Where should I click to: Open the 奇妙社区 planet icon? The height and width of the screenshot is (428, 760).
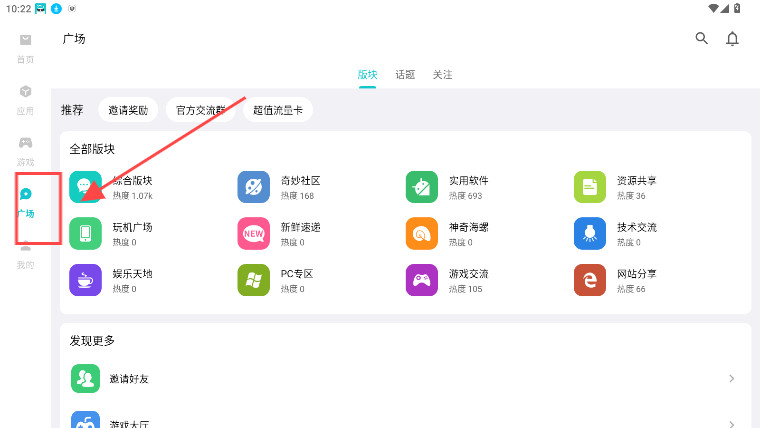[x=253, y=187]
